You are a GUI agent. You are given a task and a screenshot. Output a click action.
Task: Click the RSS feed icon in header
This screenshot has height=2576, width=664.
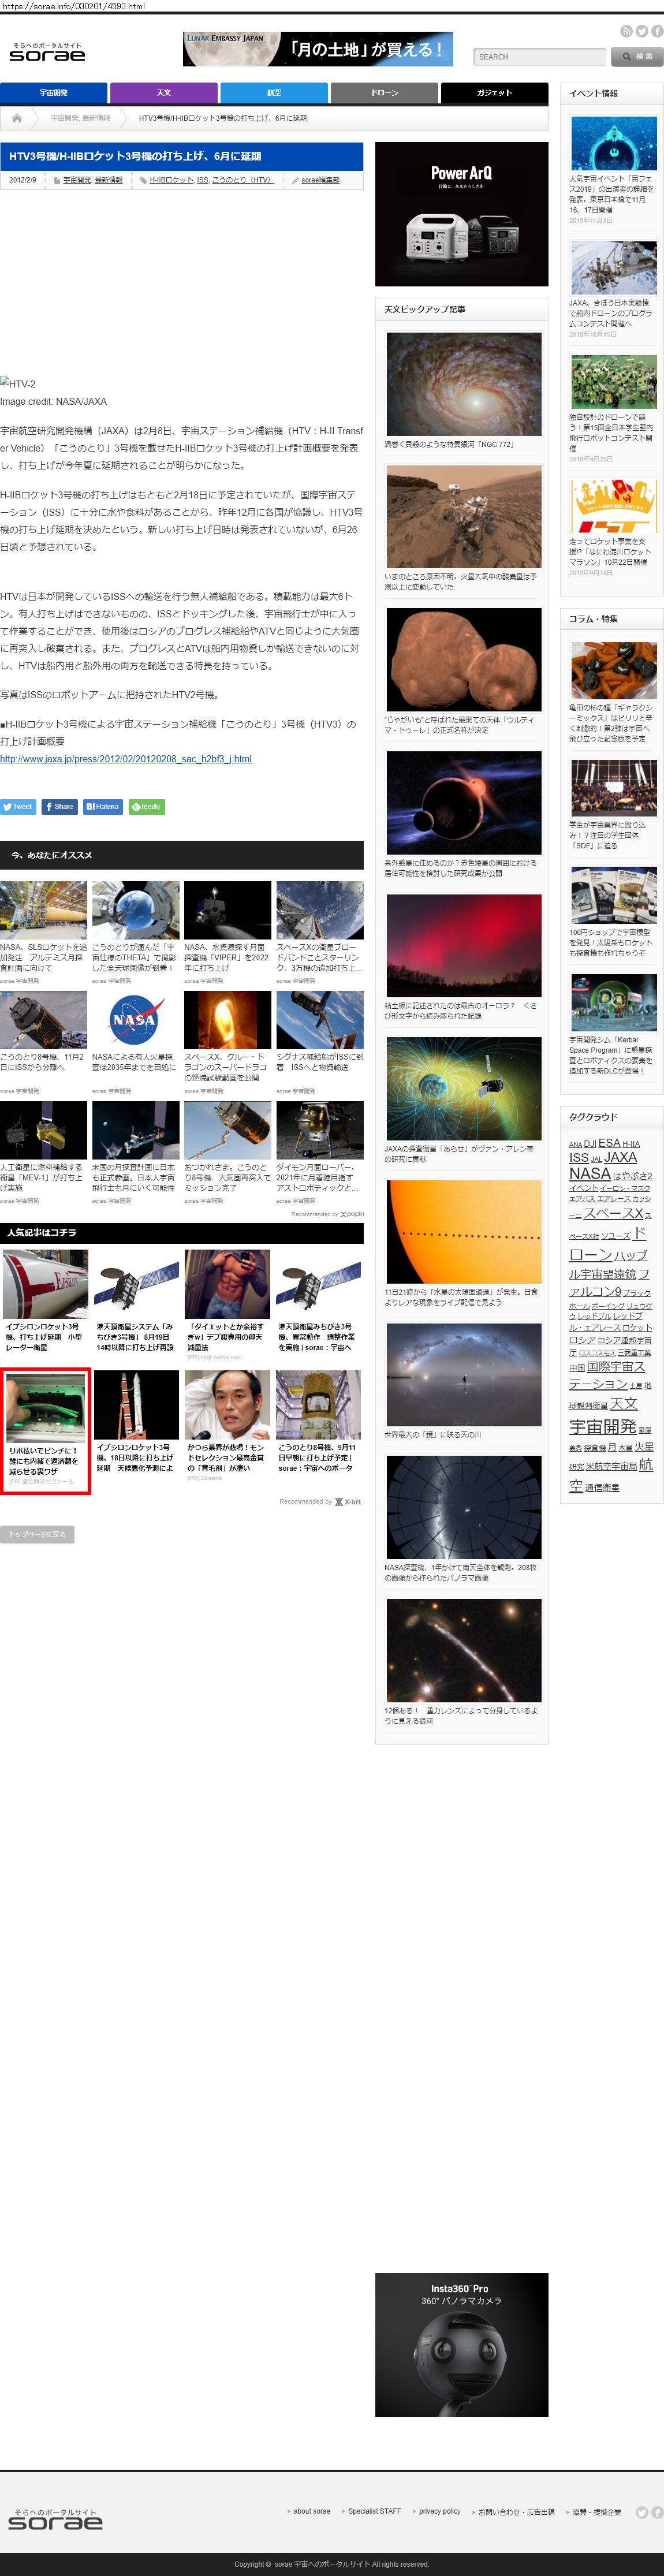click(x=626, y=31)
